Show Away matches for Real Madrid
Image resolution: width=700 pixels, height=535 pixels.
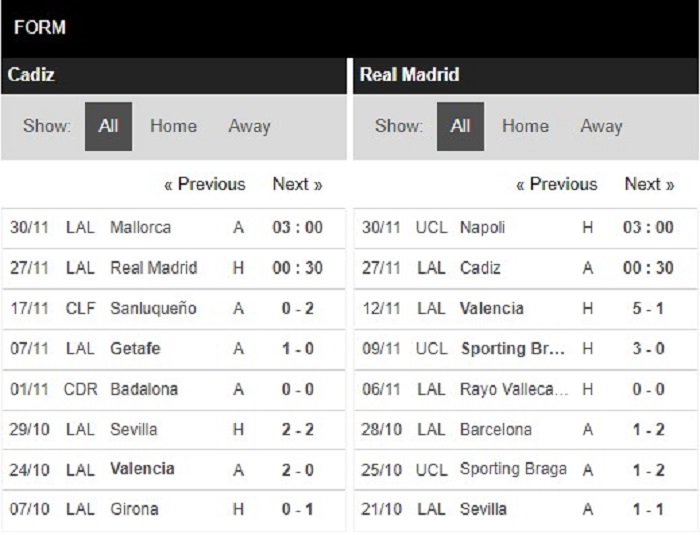601,126
